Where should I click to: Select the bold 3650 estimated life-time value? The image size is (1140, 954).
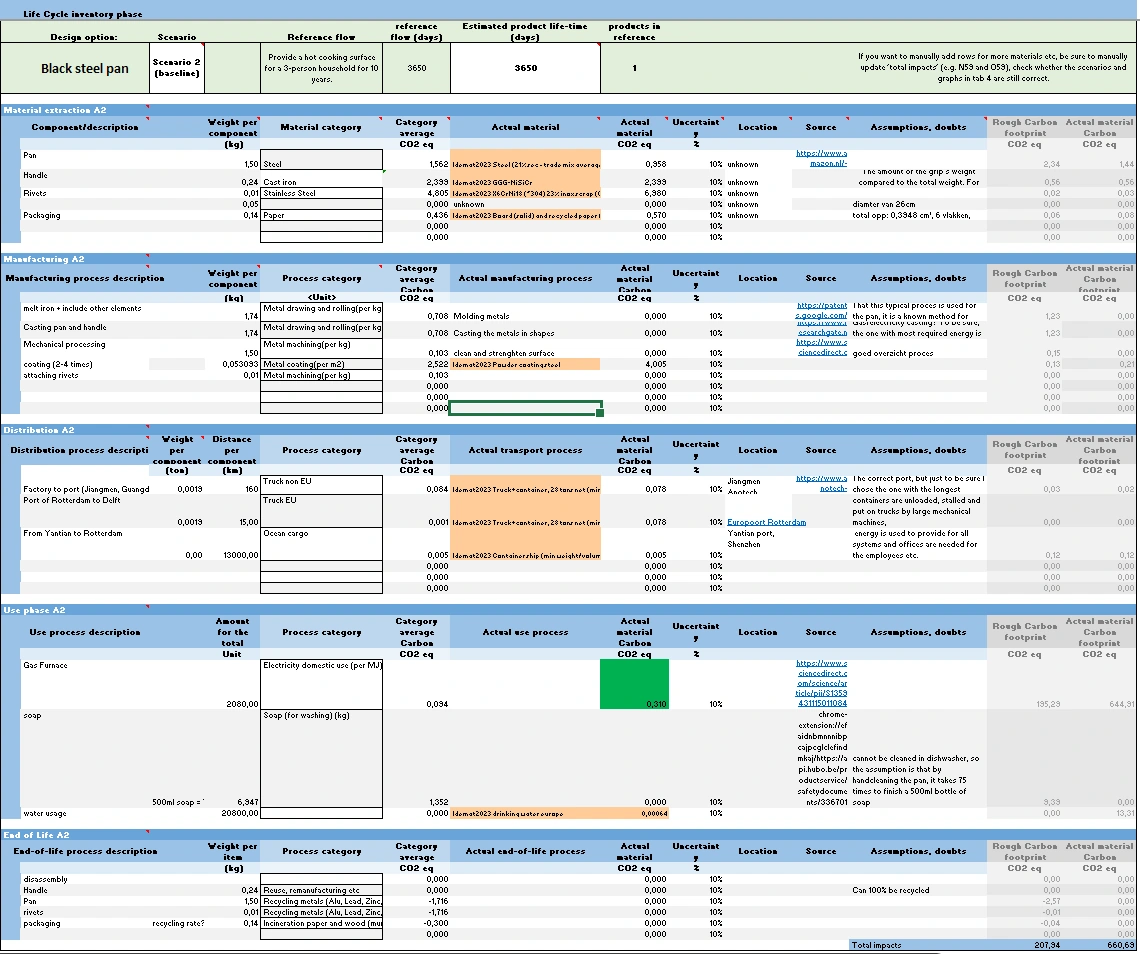tap(526, 68)
